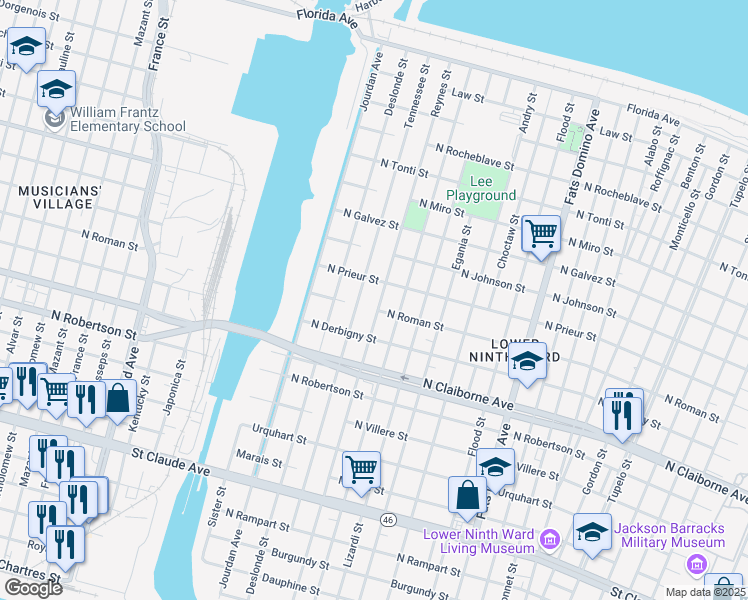Viewport: 748px width, 600px height.
Task: Click the Lower Ninth Ward Living Museum label
Action: click(478, 541)
